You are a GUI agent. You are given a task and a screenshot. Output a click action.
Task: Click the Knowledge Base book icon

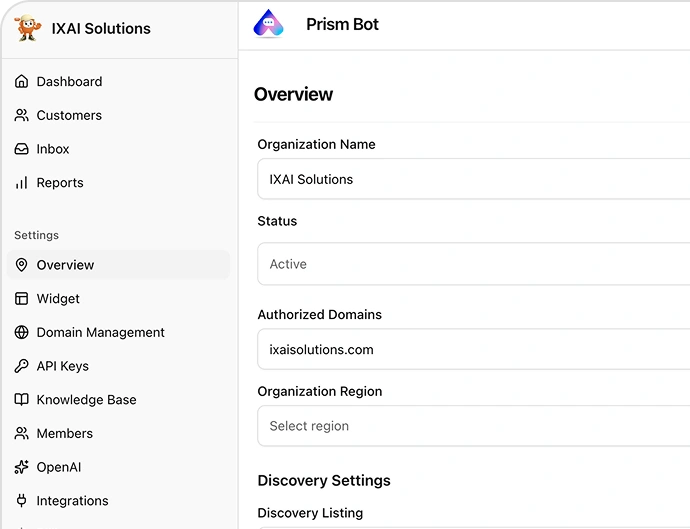point(21,399)
